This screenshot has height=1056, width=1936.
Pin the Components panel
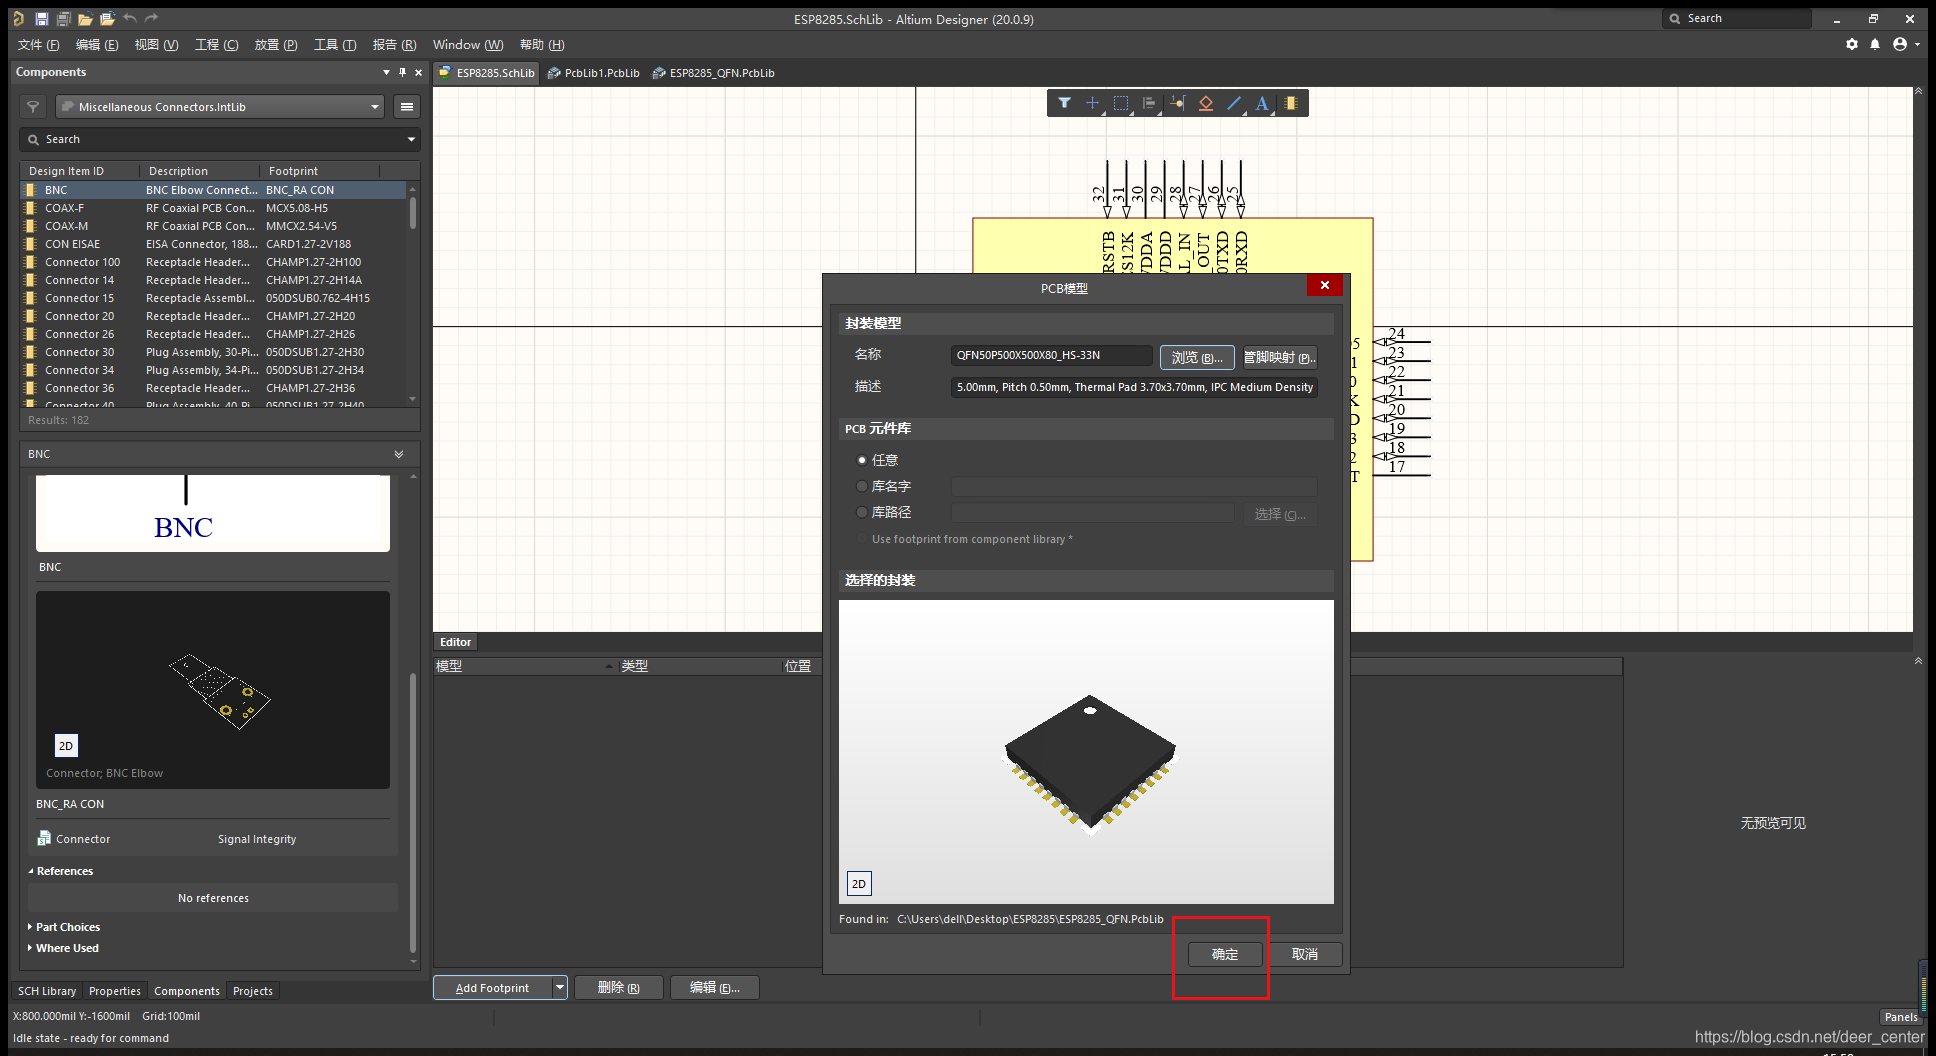[x=402, y=72]
